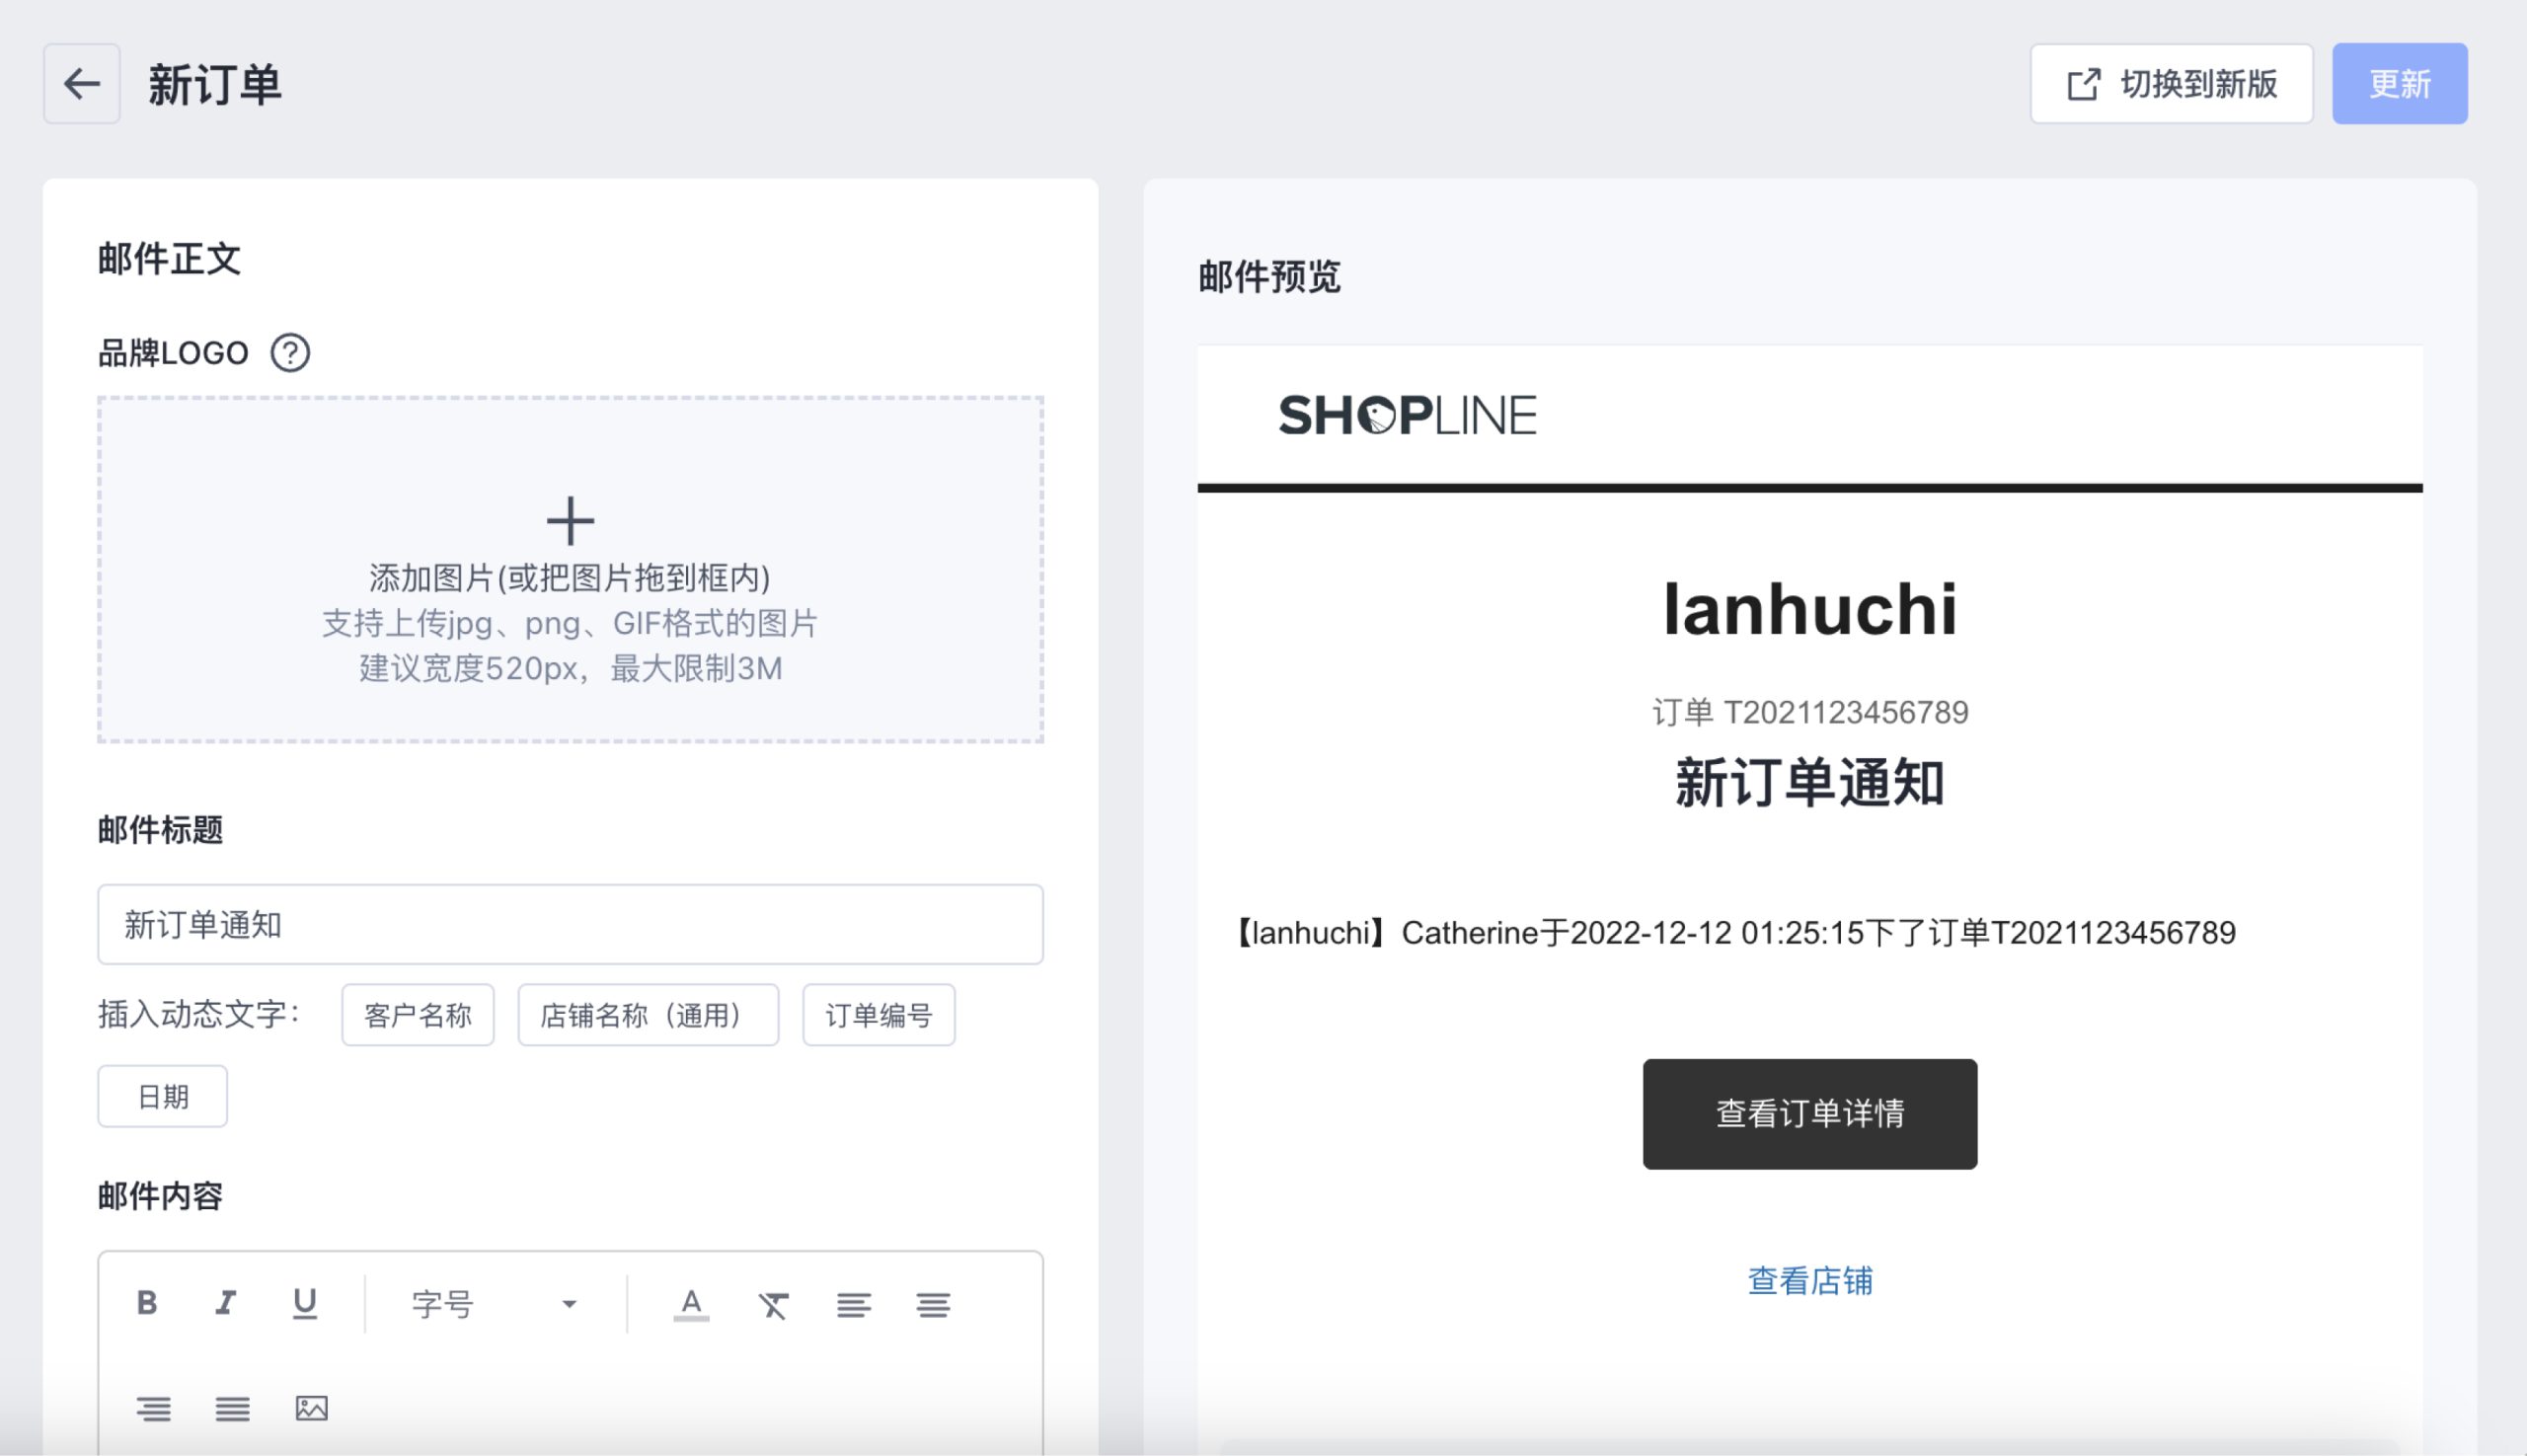Toggle underline formatting in the editor
The image size is (2527, 1456).
(x=305, y=1303)
